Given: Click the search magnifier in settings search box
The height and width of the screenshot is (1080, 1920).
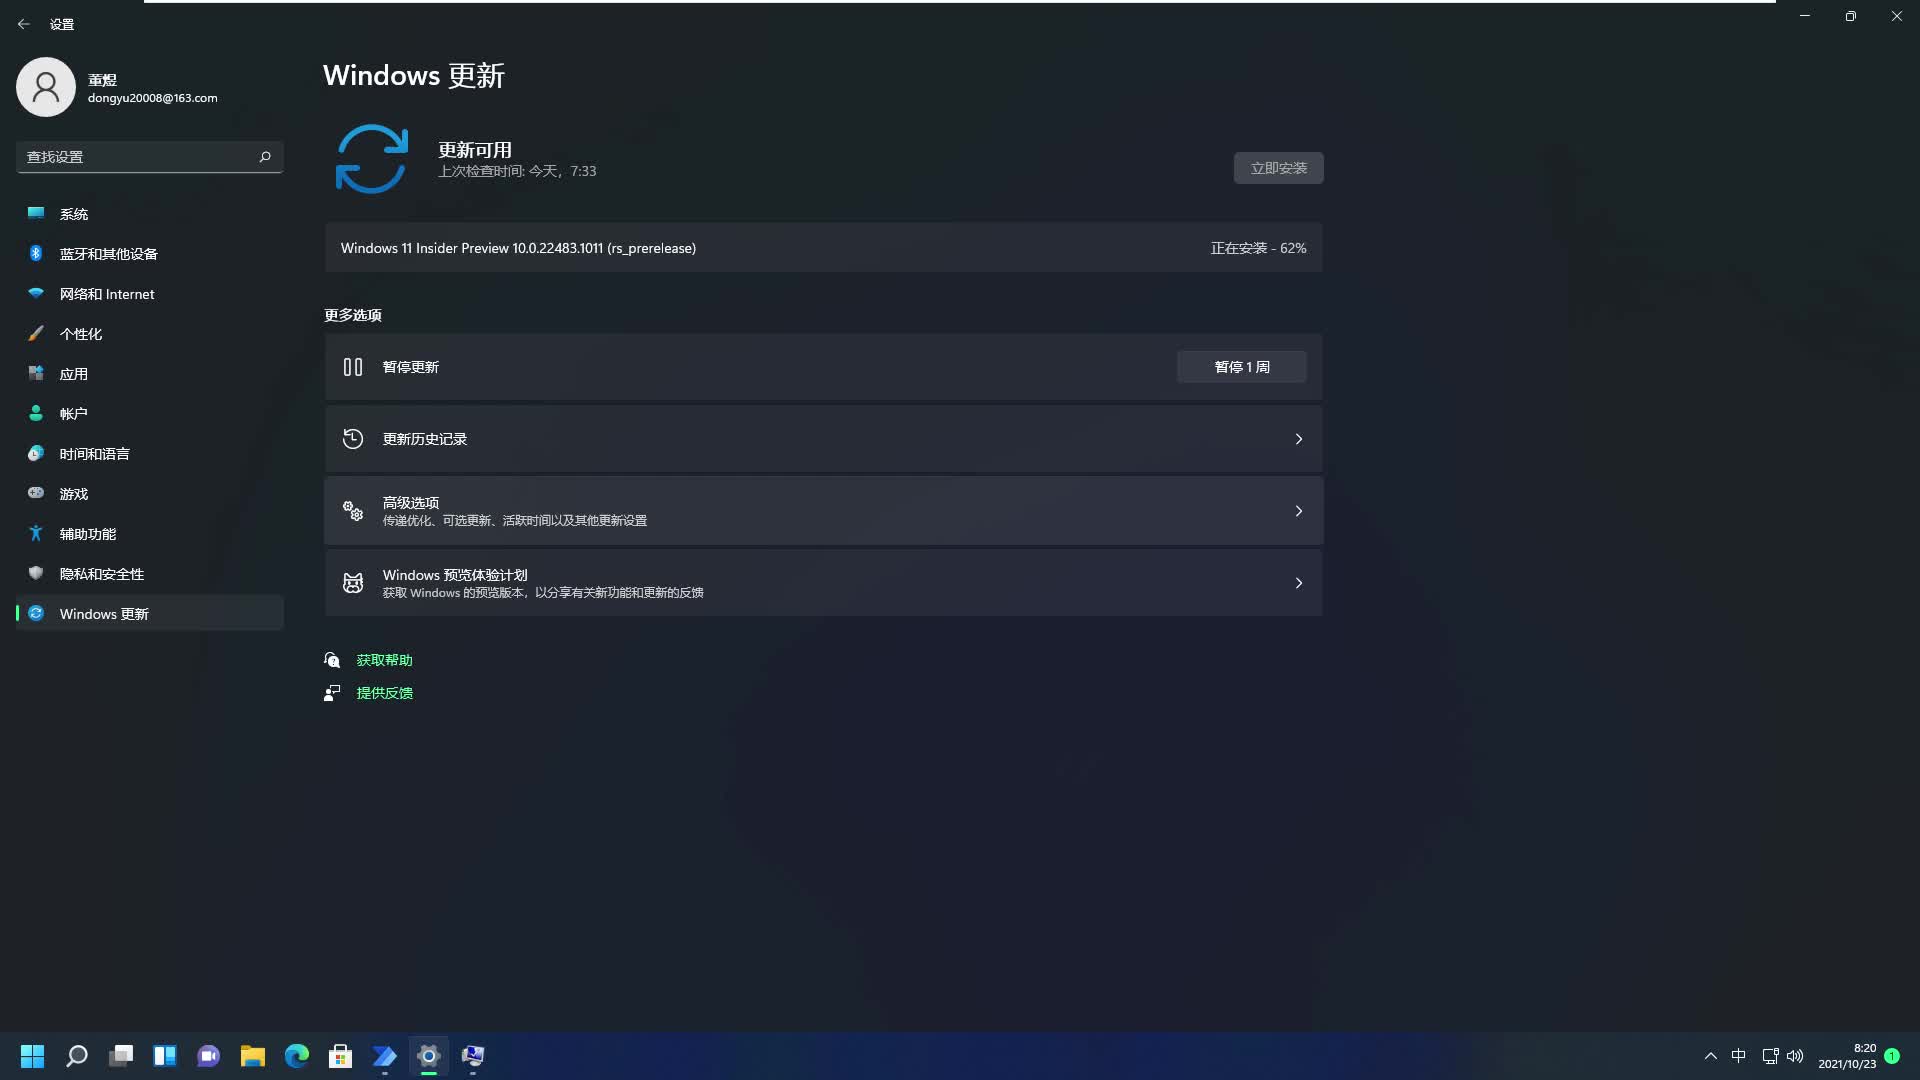Looking at the screenshot, I should [265, 157].
